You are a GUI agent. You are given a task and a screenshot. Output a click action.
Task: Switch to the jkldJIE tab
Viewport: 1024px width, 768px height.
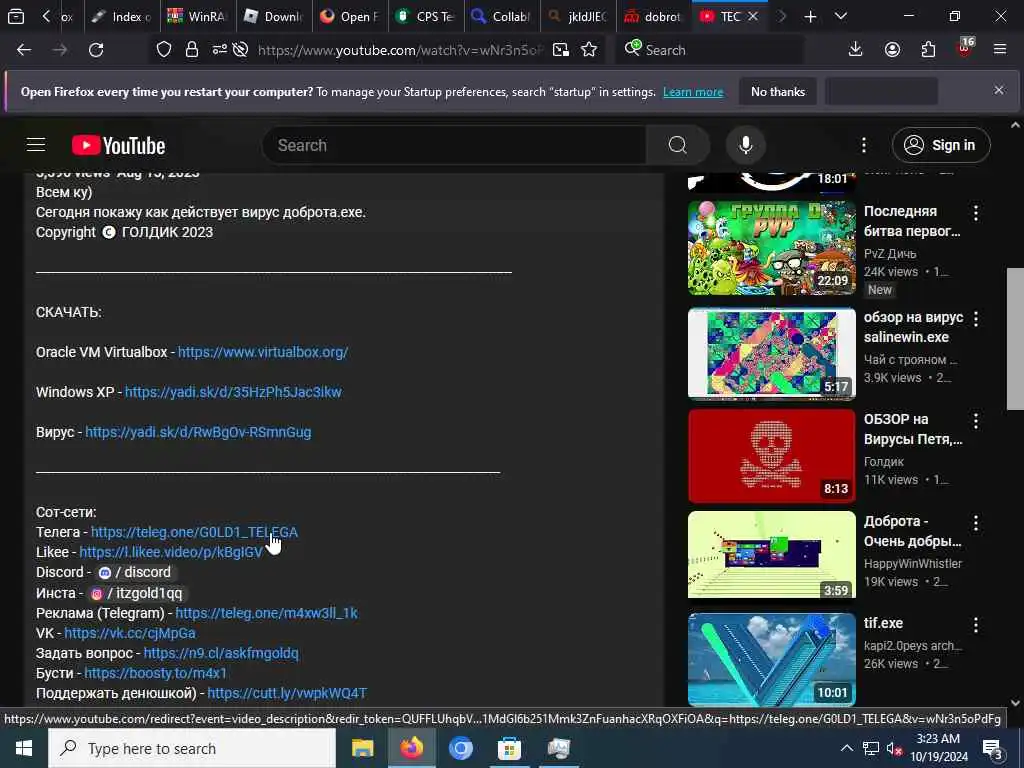(x=578, y=17)
